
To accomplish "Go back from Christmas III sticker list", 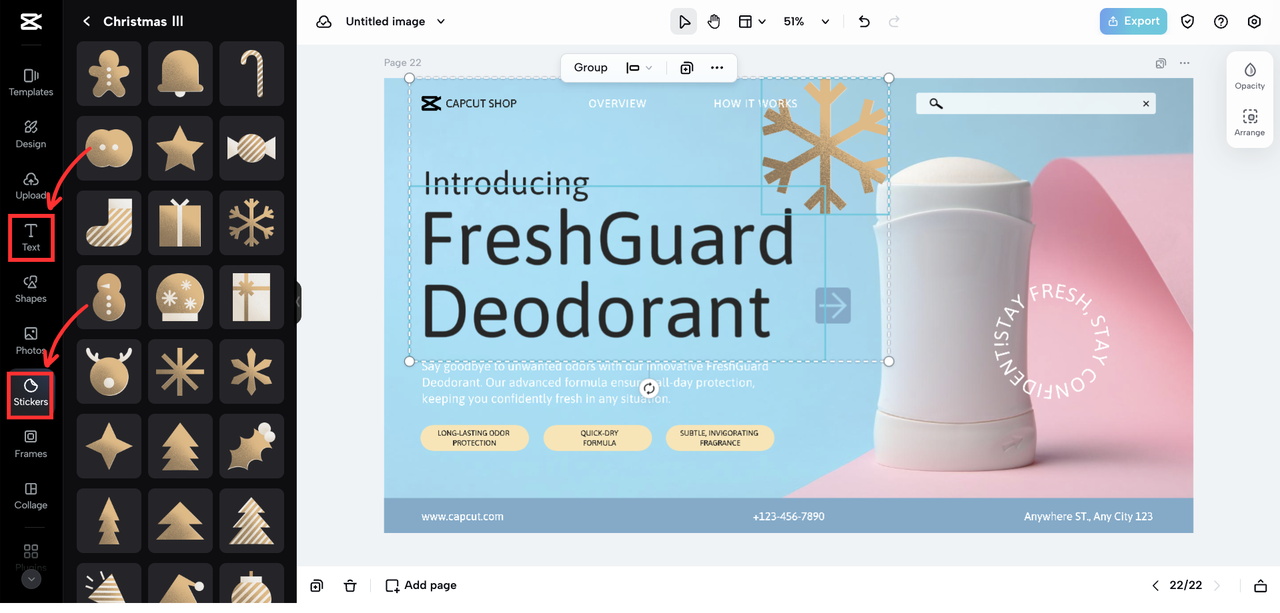I will pyautogui.click(x=86, y=21).
